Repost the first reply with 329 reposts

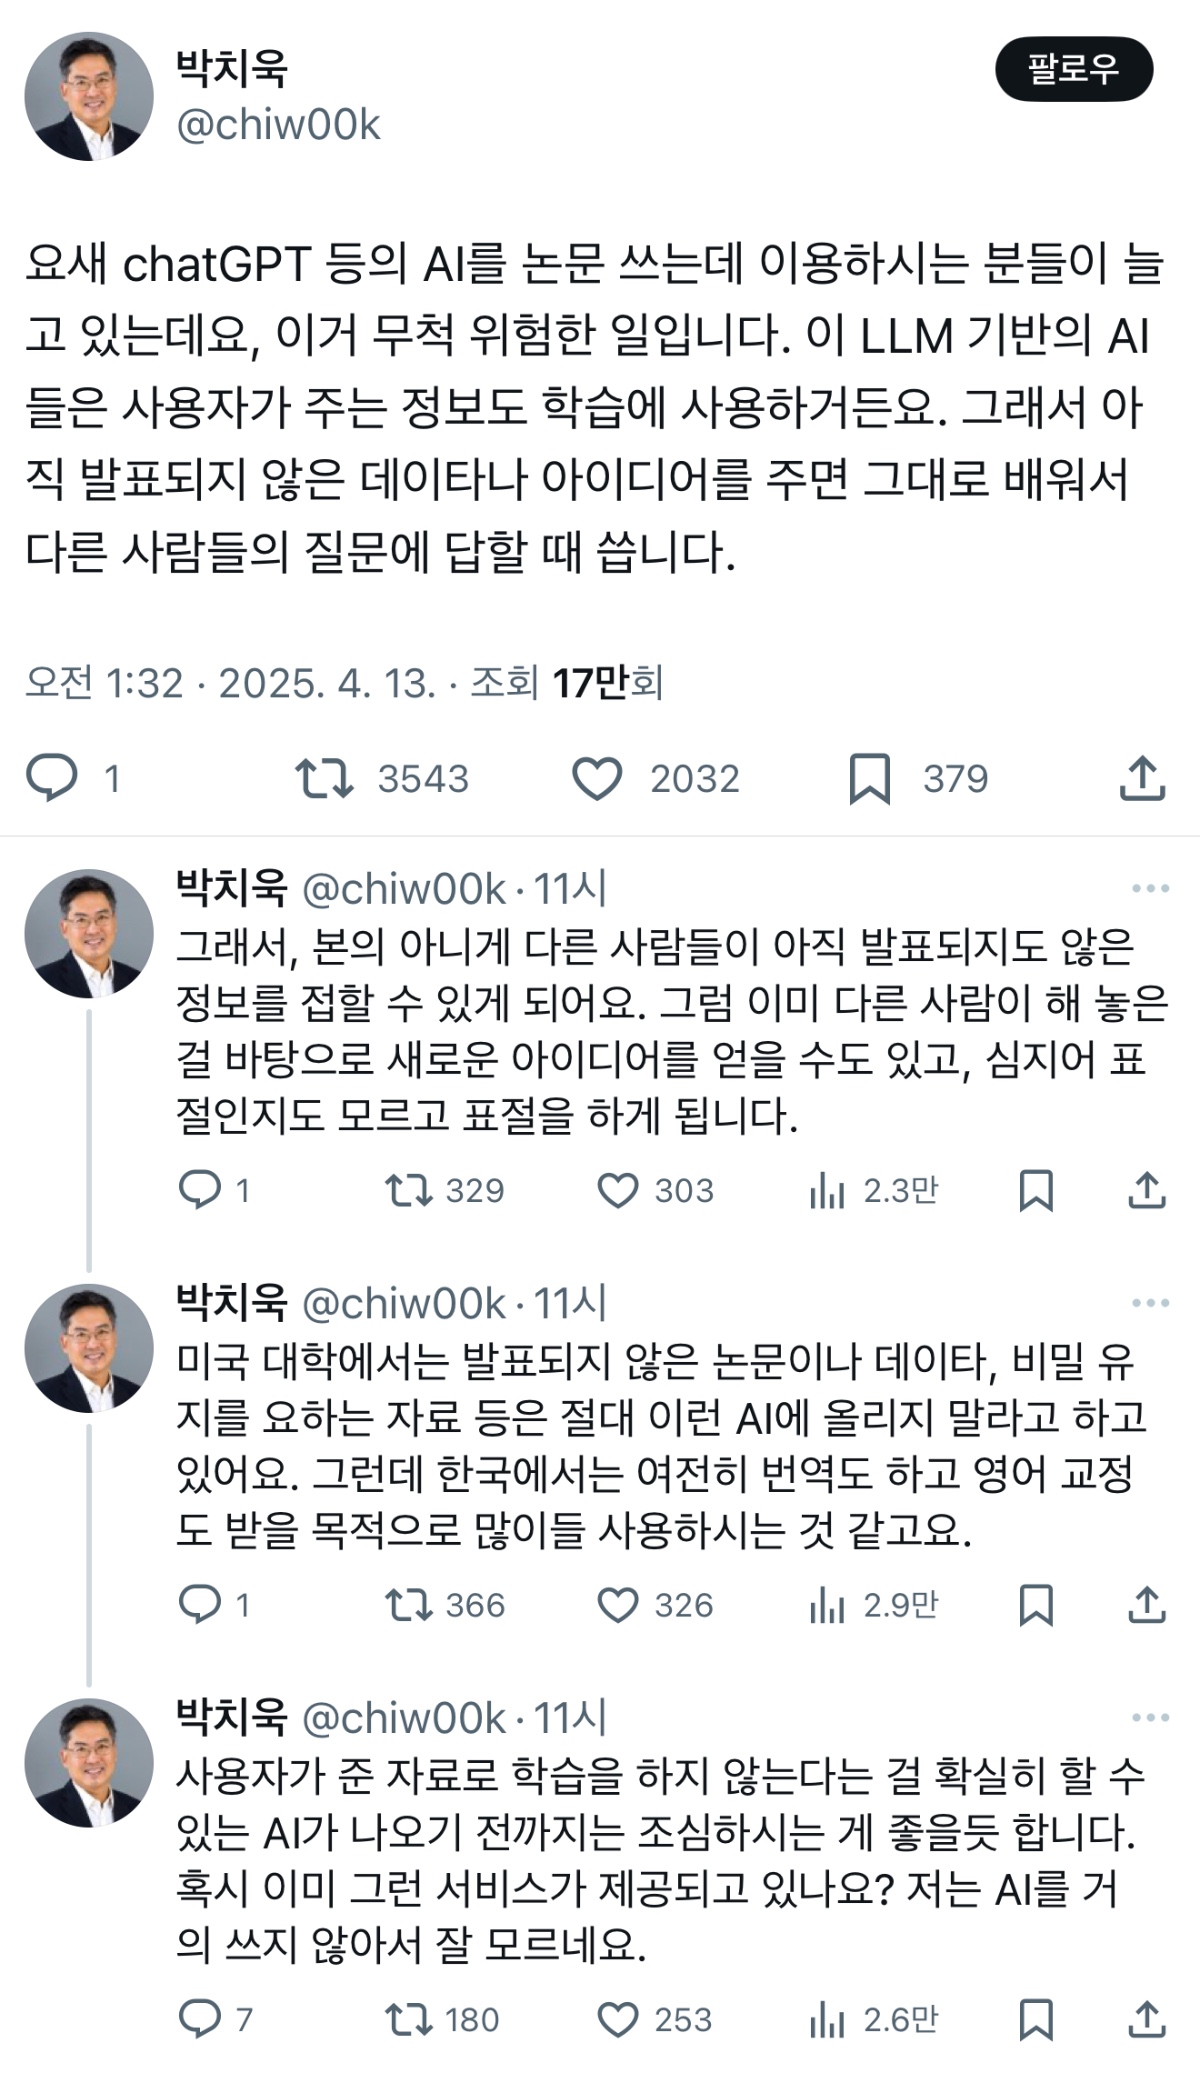pyautogui.click(x=408, y=1190)
